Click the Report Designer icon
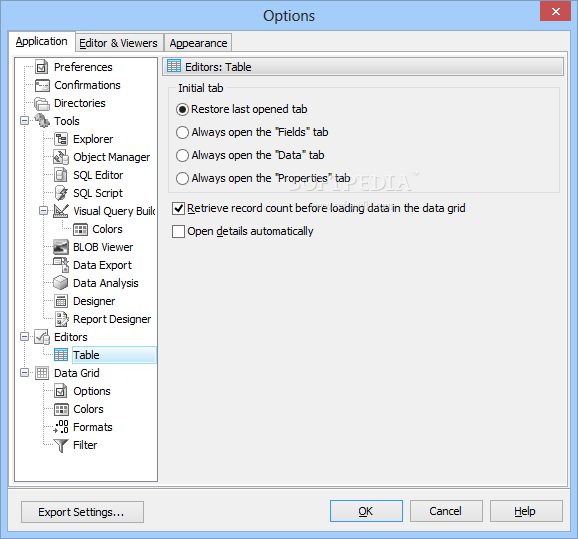The height and width of the screenshot is (539, 578). pos(61,319)
